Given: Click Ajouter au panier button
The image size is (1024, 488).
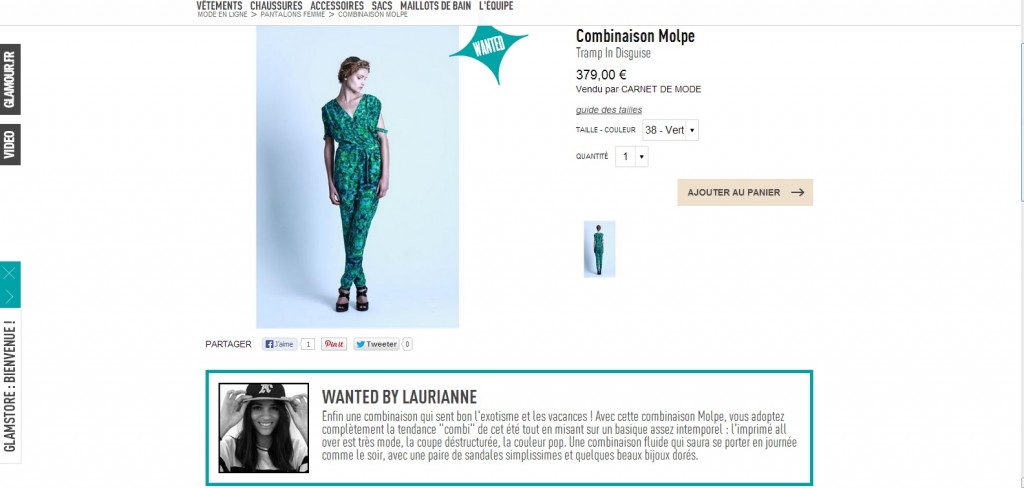Looking at the screenshot, I should coord(745,193).
